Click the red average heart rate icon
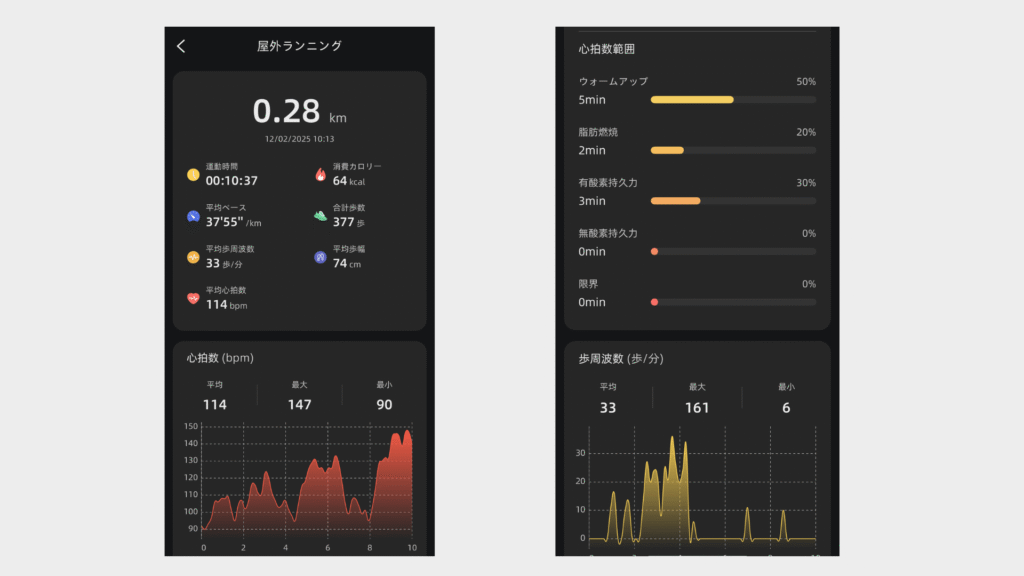This screenshot has width=1024, height=576. coord(193,298)
